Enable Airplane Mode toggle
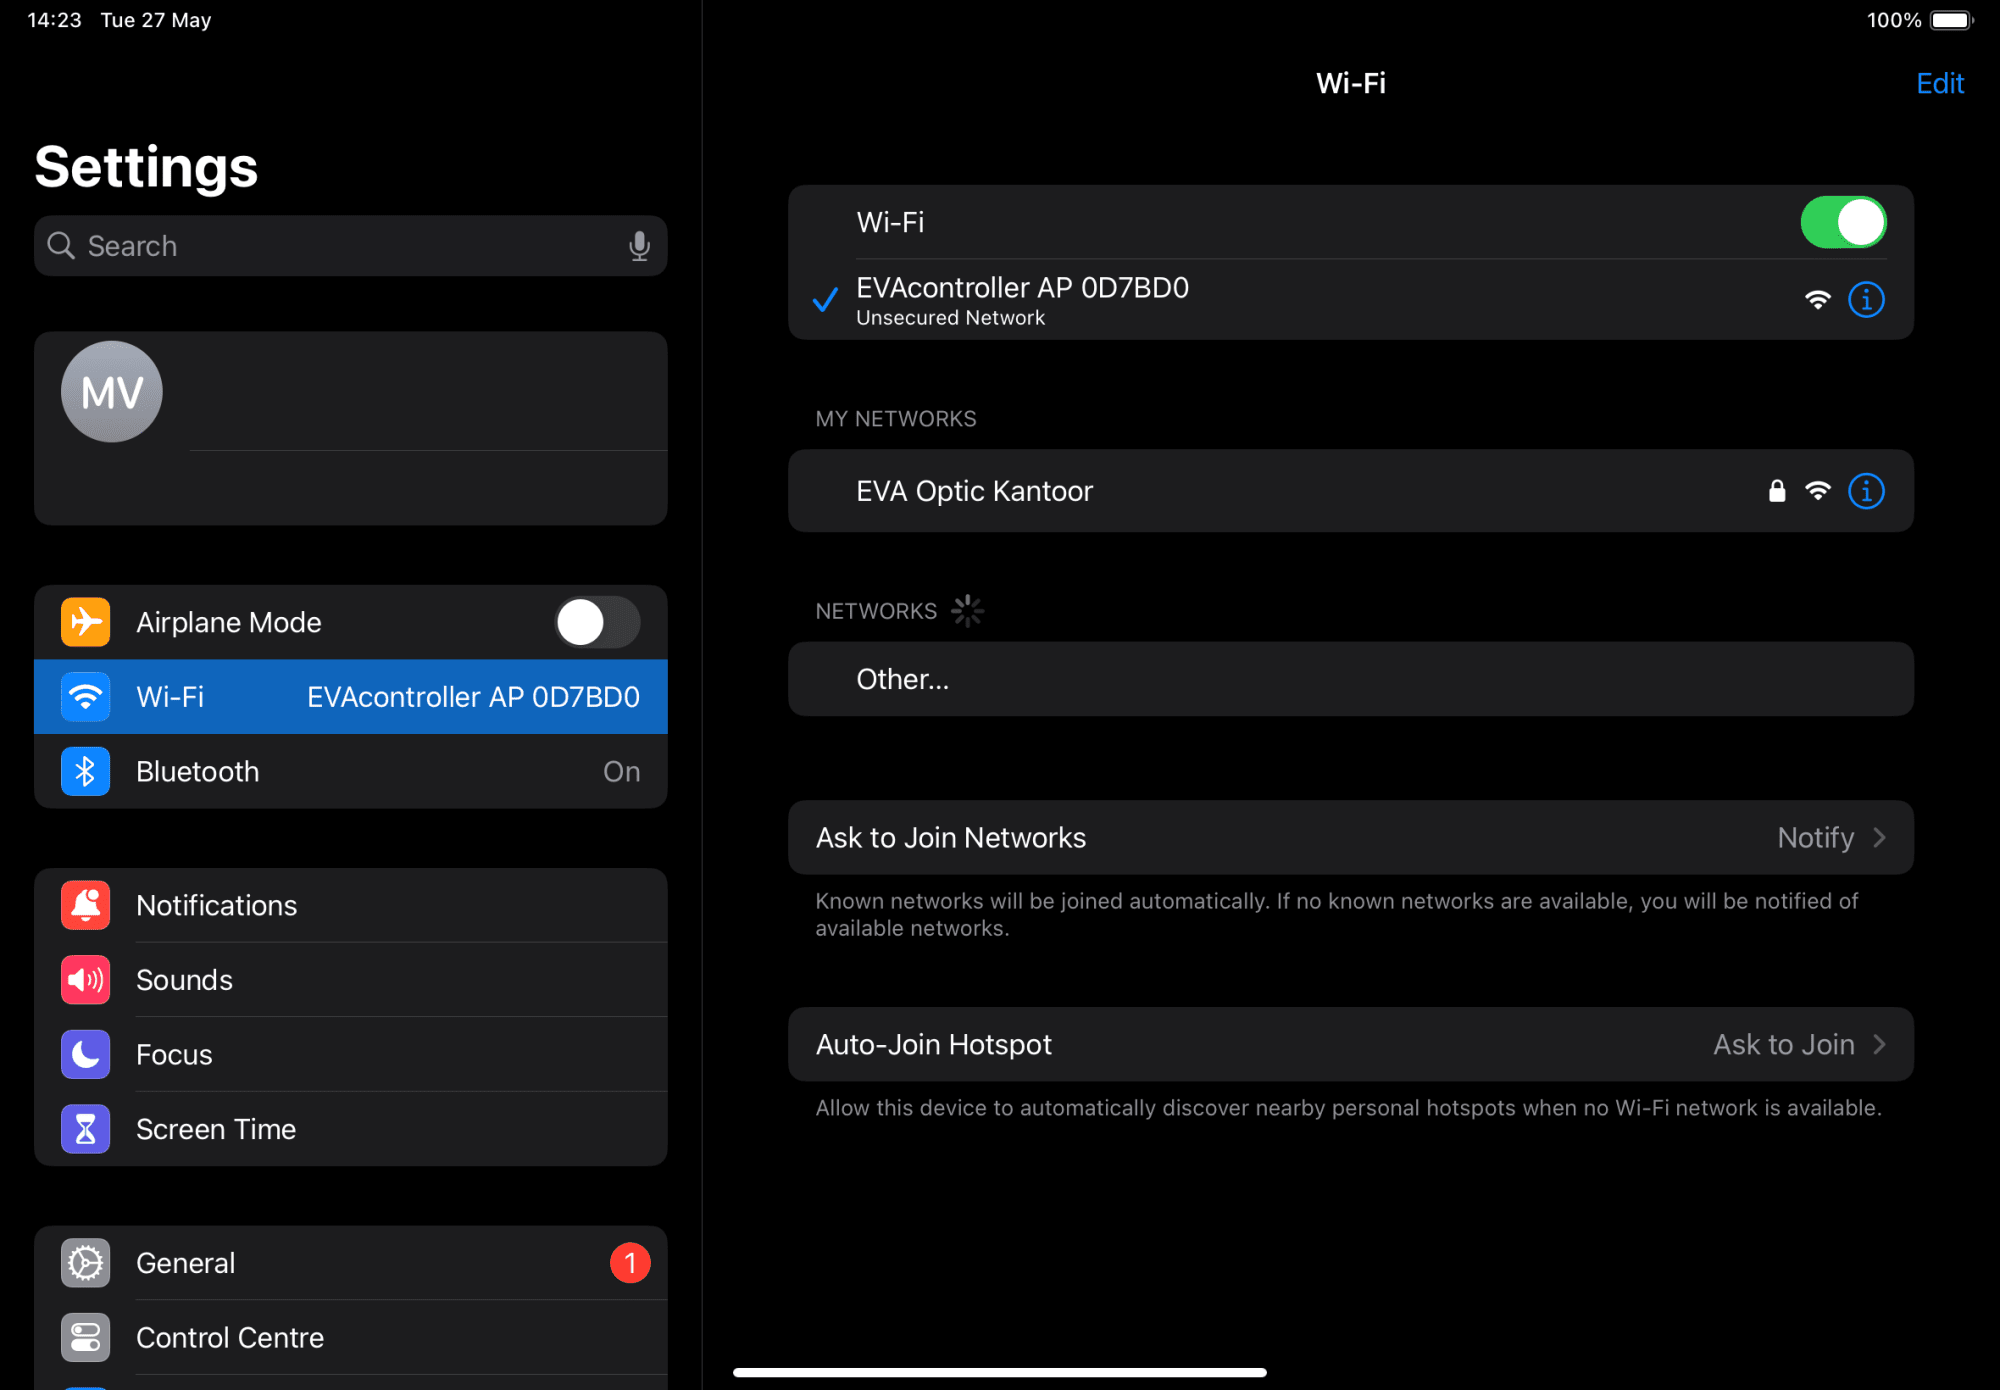Viewport: 2000px width, 1390px height. [x=597, y=623]
